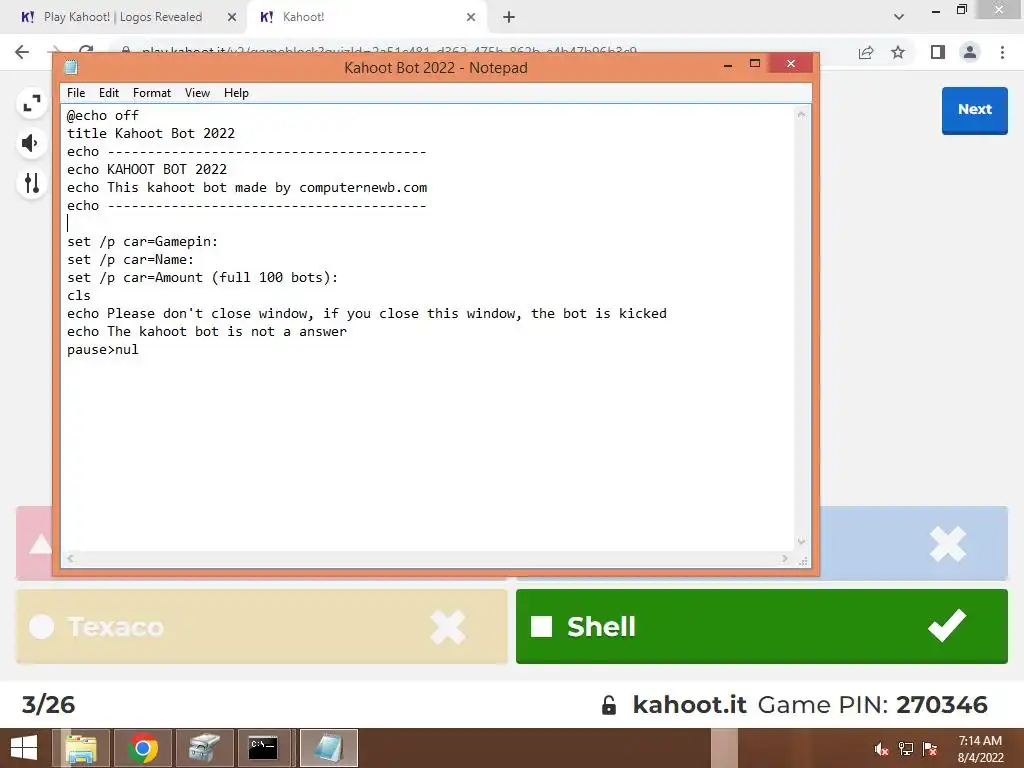Screen dimensions: 1024x768
Task: Click 'computernewb.com' text in Notepad
Action: (x=363, y=187)
